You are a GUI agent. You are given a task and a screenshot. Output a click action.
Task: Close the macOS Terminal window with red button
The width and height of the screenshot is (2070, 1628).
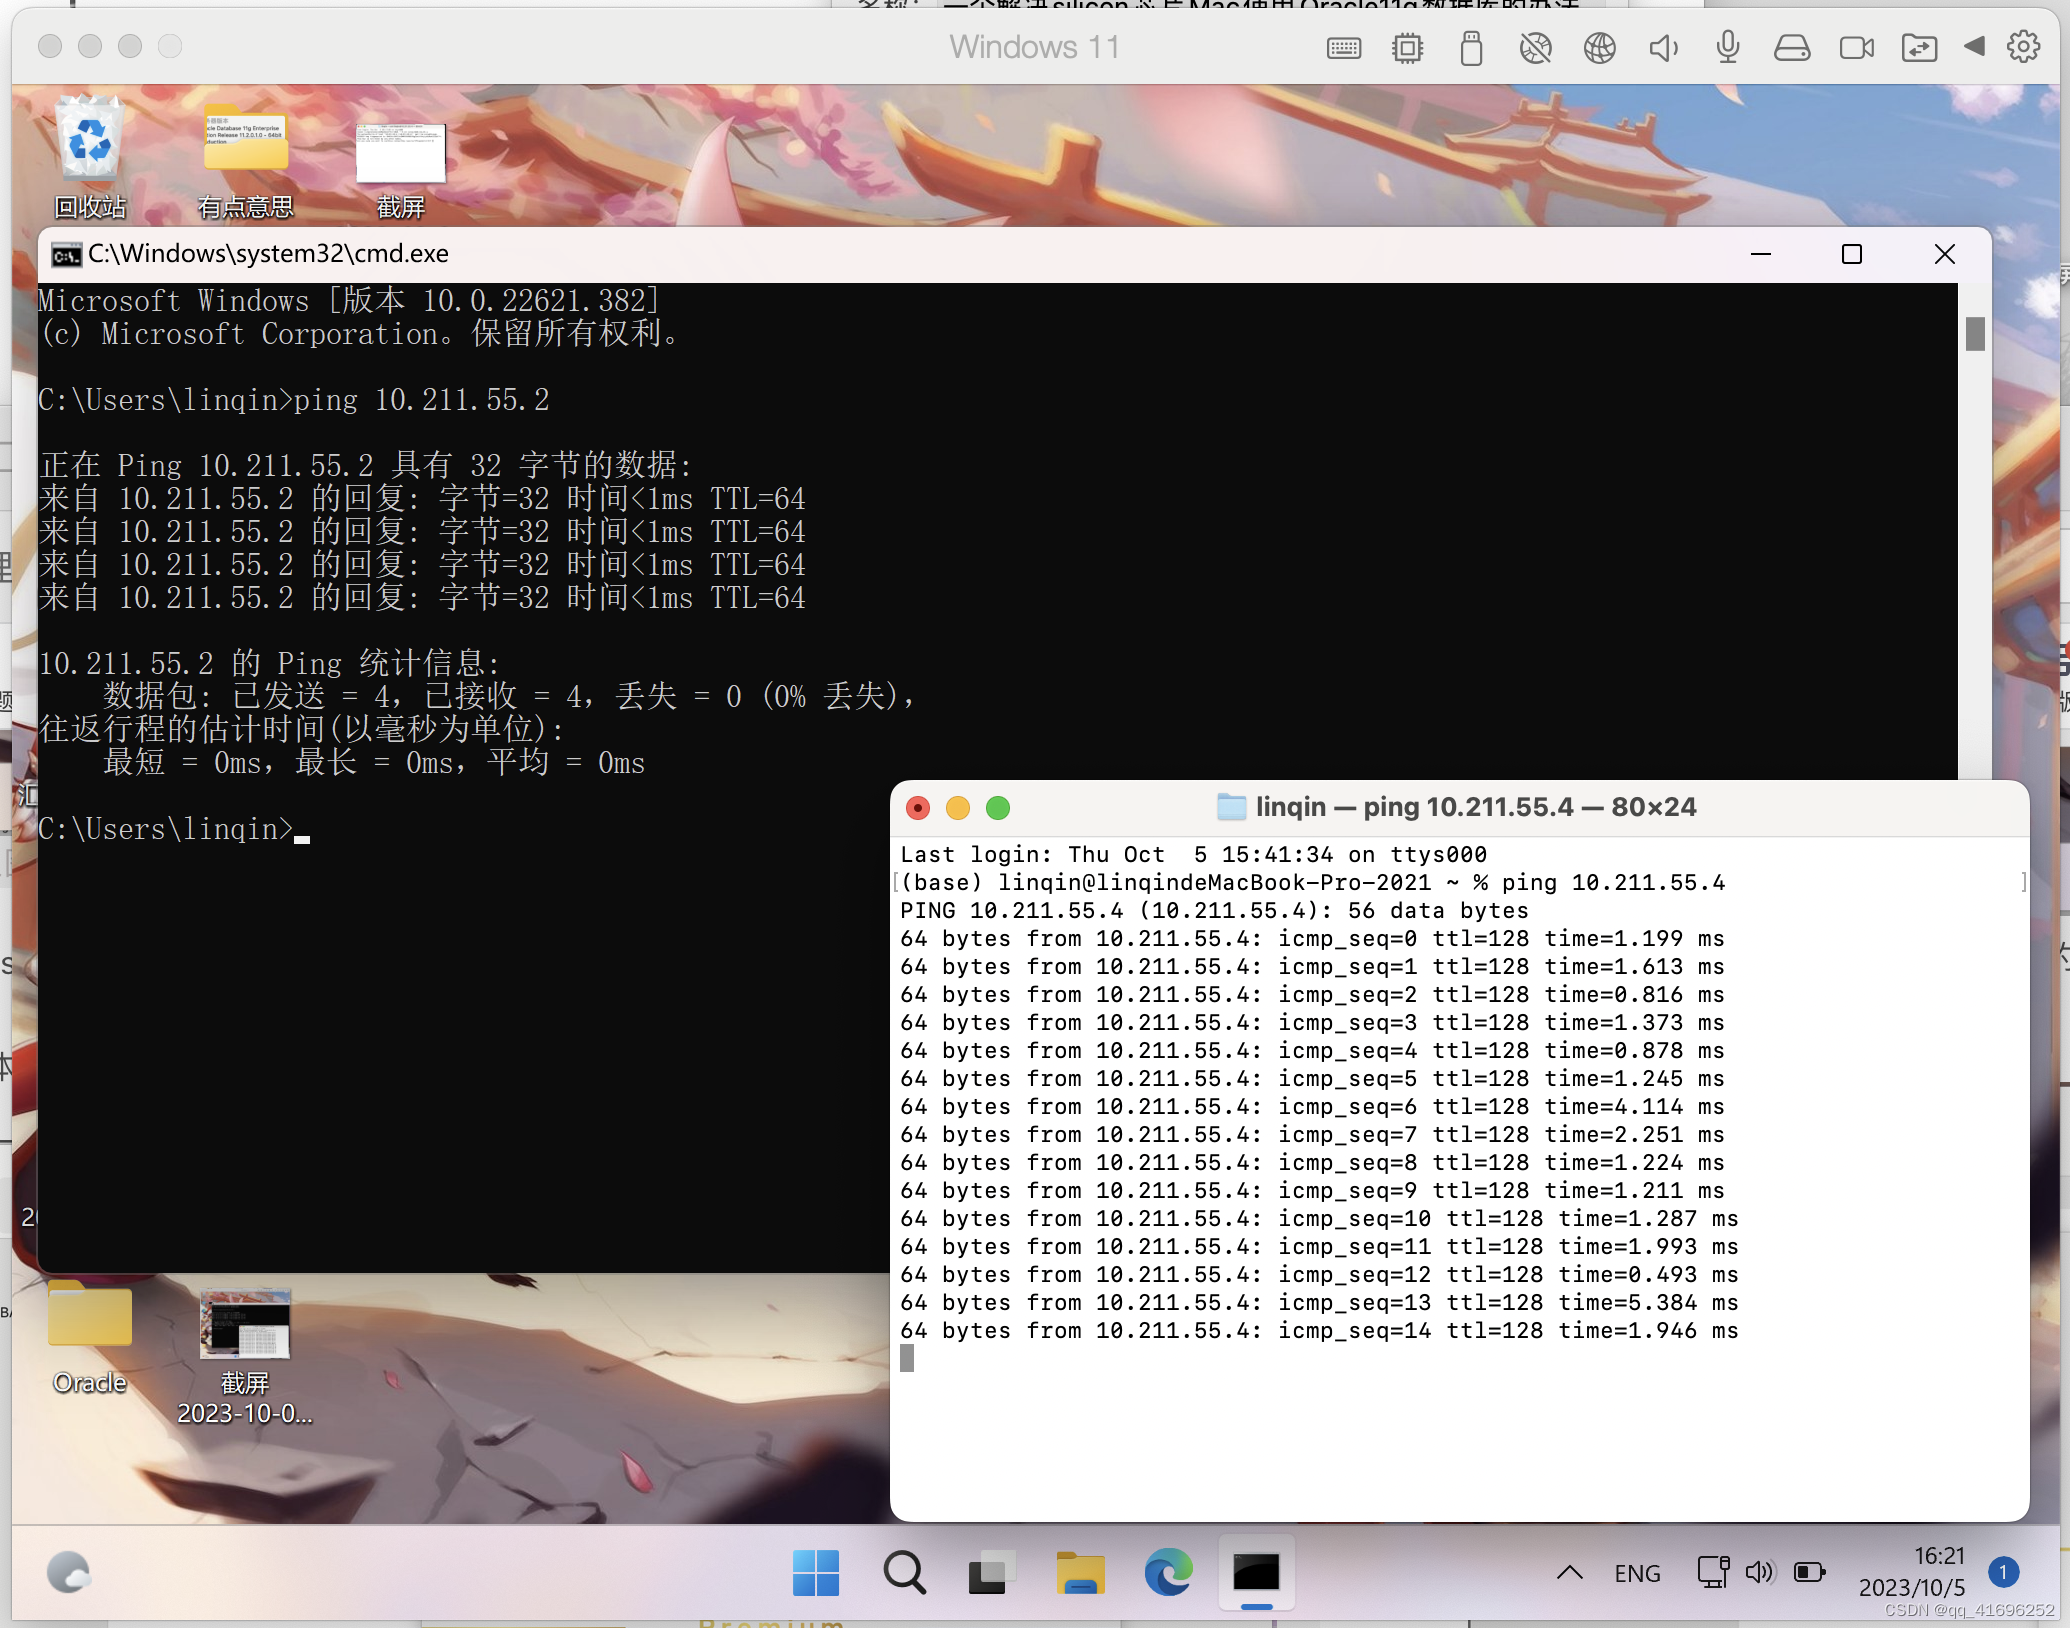click(x=917, y=808)
